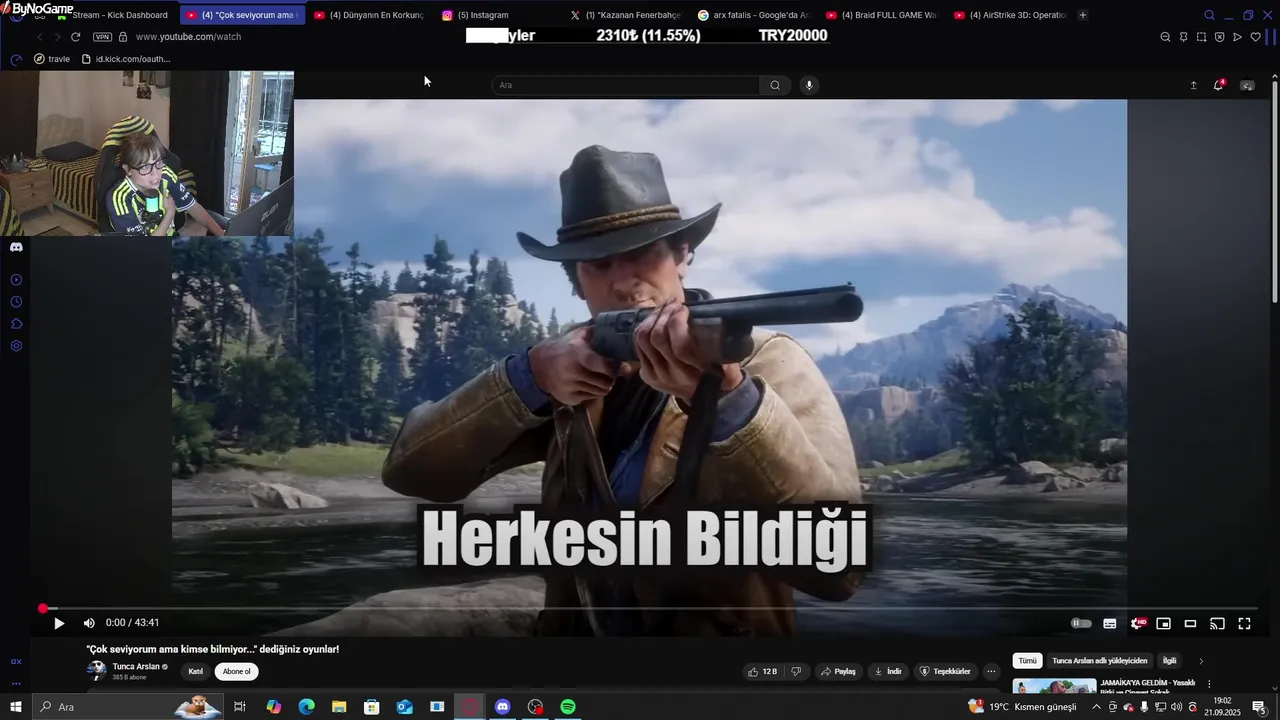Open options menu for JAMAİKA'YA GELDİM video
The height and width of the screenshot is (720, 1280).
(1209, 684)
